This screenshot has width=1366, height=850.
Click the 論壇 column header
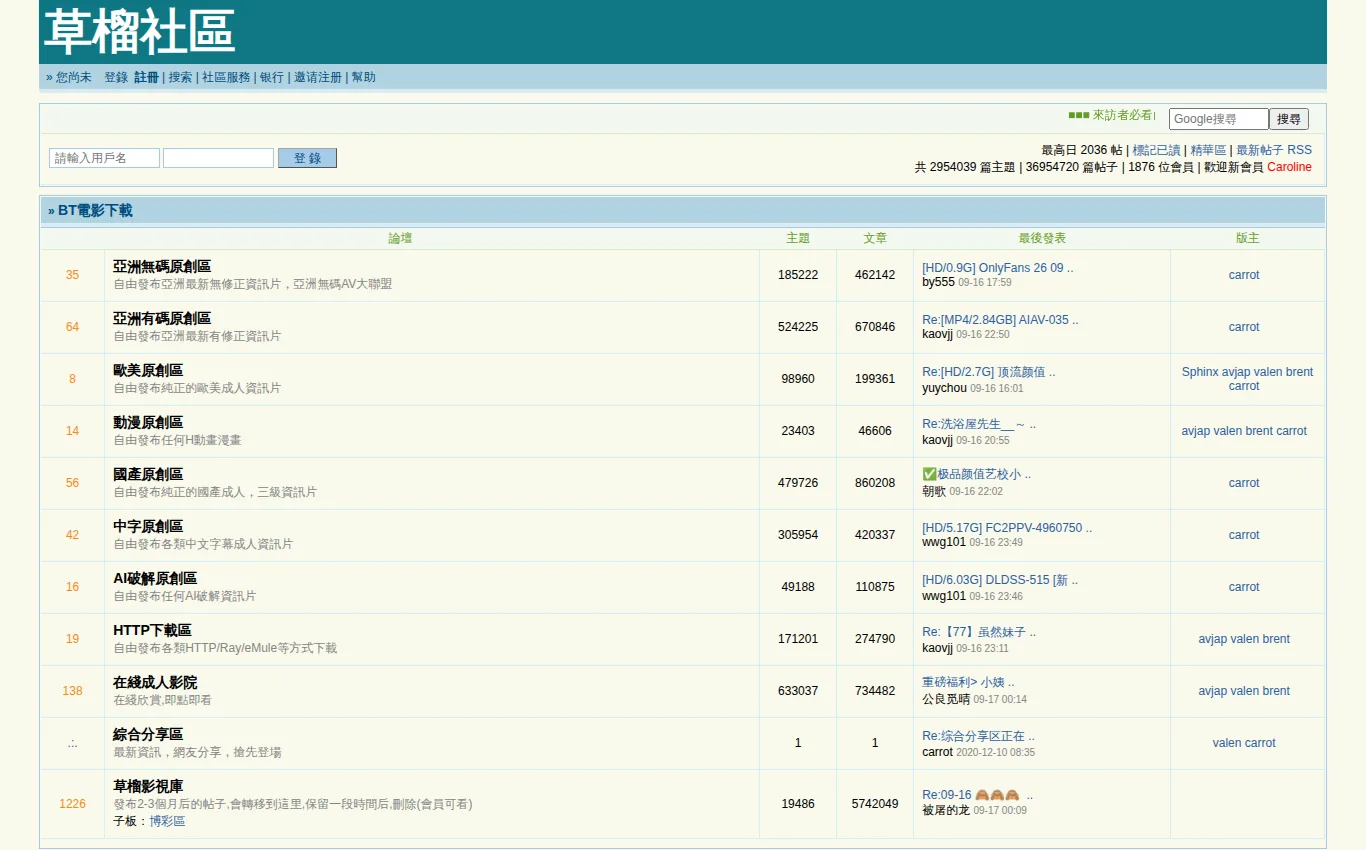point(400,238)
